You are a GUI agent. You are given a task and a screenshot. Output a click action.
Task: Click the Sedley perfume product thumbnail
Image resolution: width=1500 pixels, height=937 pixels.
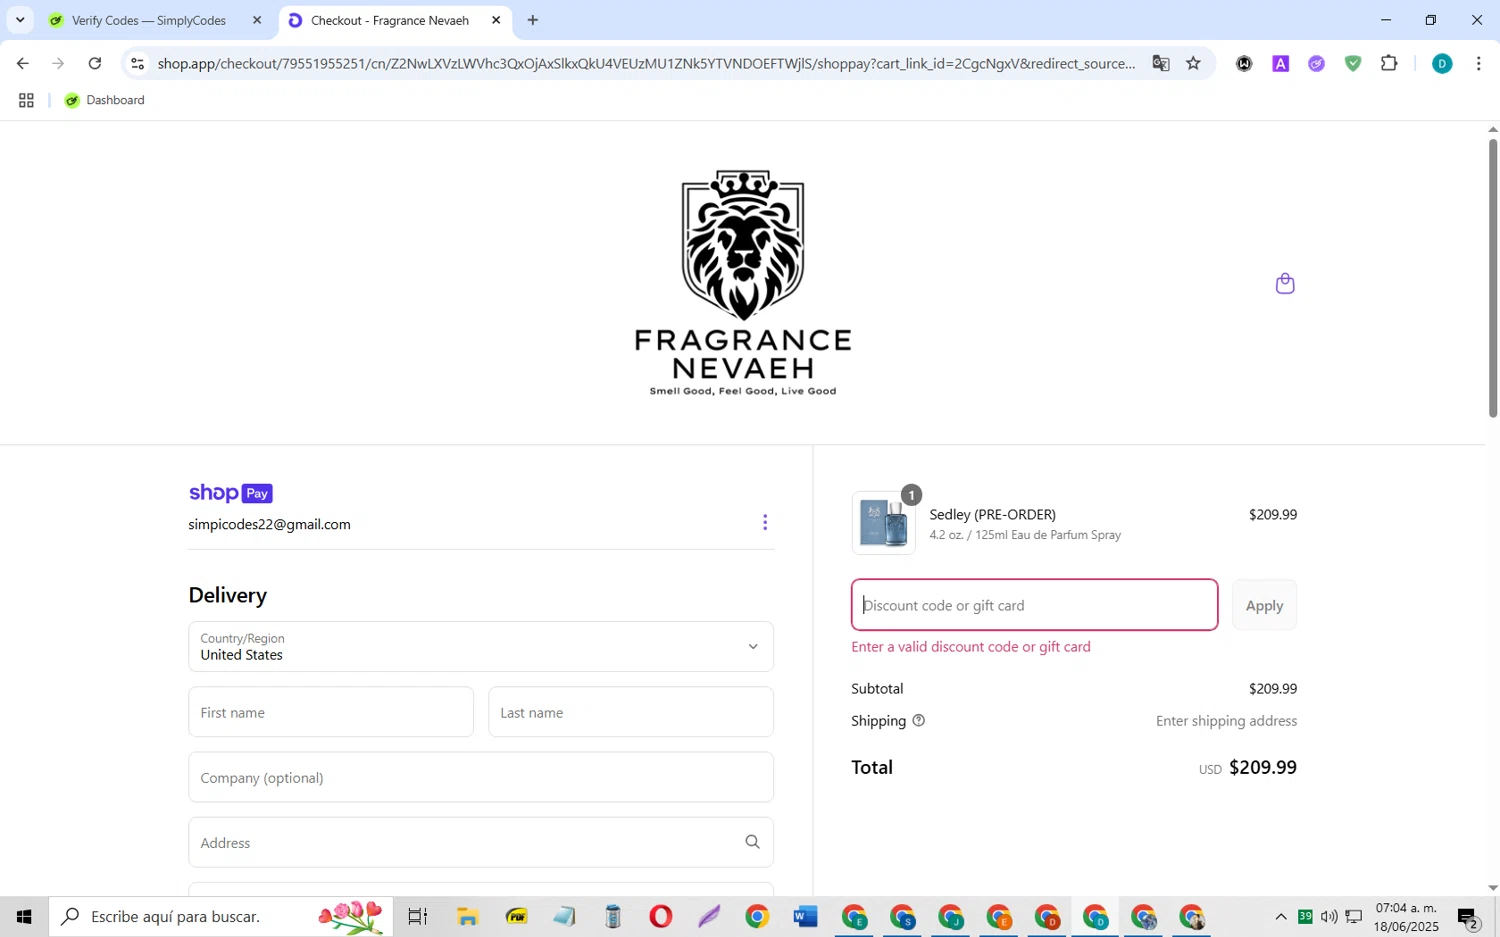tap(884, 523)
